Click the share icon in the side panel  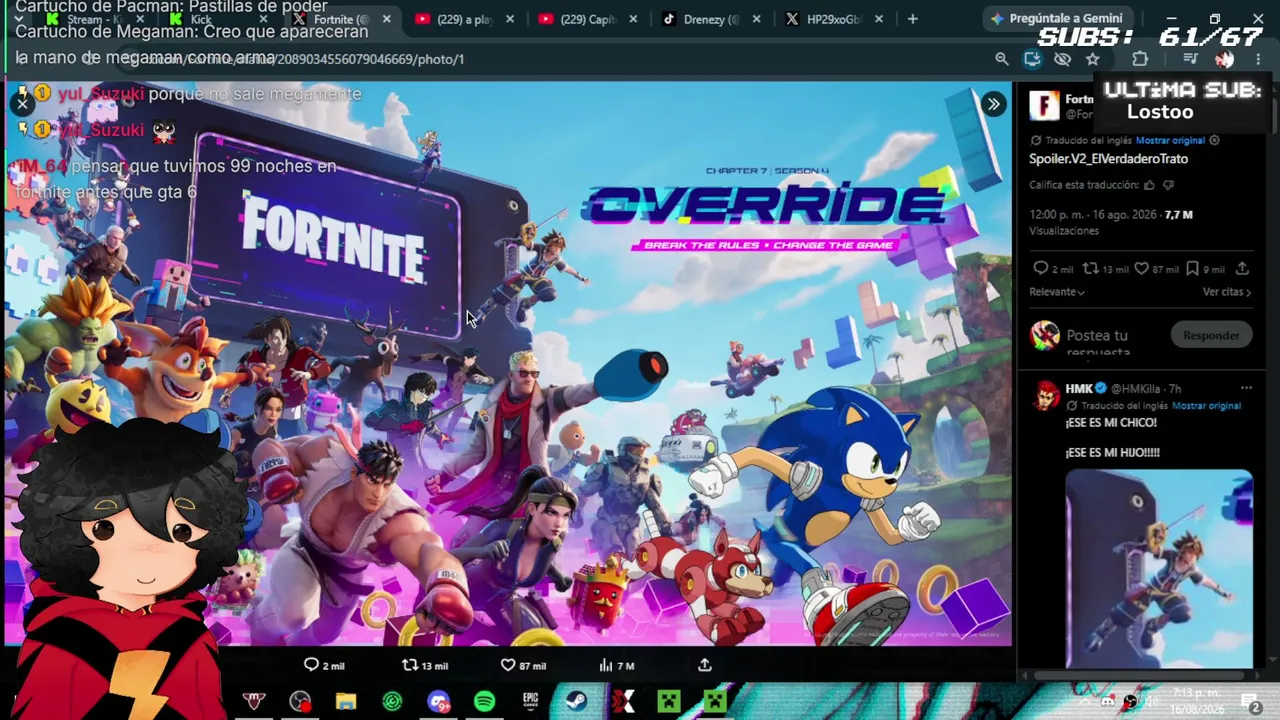point(1242,268)
